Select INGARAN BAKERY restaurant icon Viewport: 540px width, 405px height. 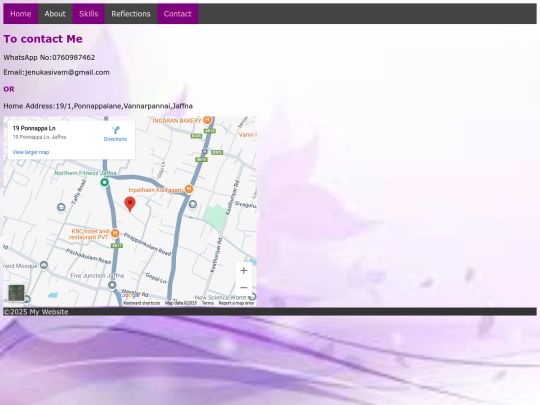207,120
